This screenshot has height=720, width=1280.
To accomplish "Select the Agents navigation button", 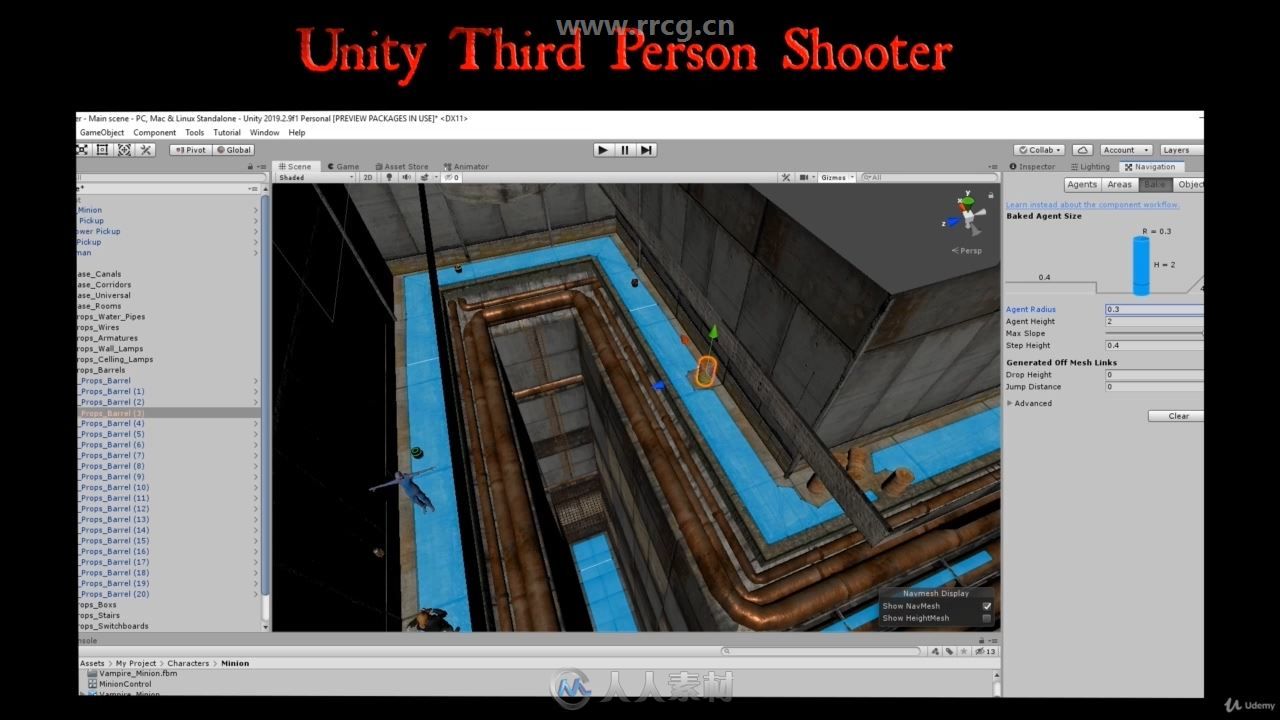I will click(1082, 184).
